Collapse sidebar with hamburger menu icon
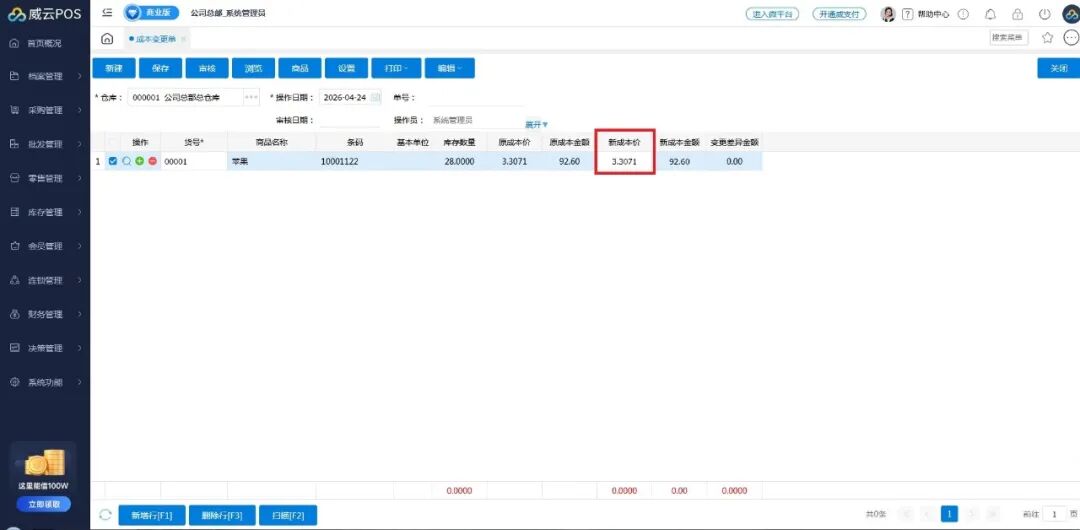Screen dimensions: 1080x530 coord(107,13)
